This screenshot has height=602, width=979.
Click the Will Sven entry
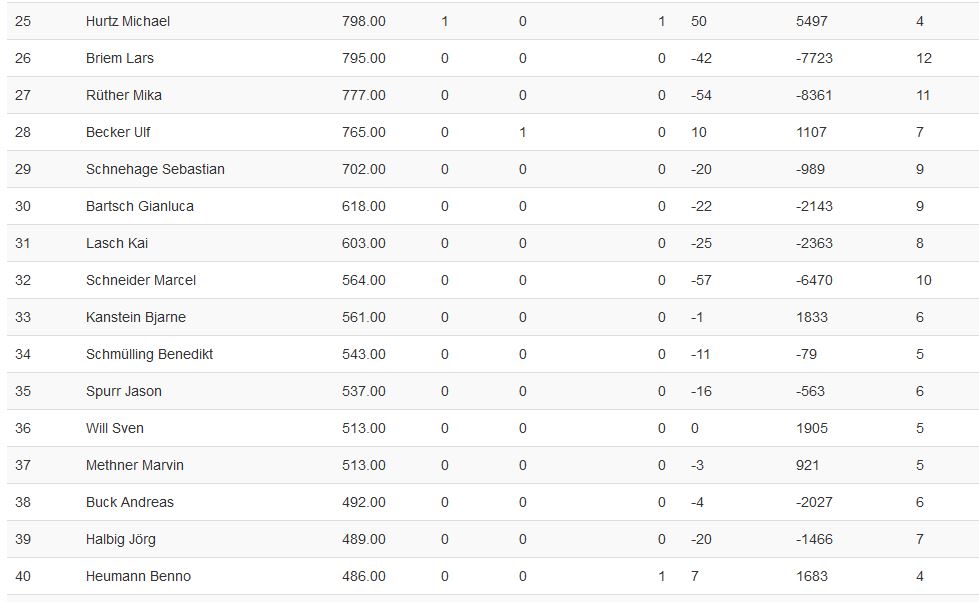[x=115, y=428]
